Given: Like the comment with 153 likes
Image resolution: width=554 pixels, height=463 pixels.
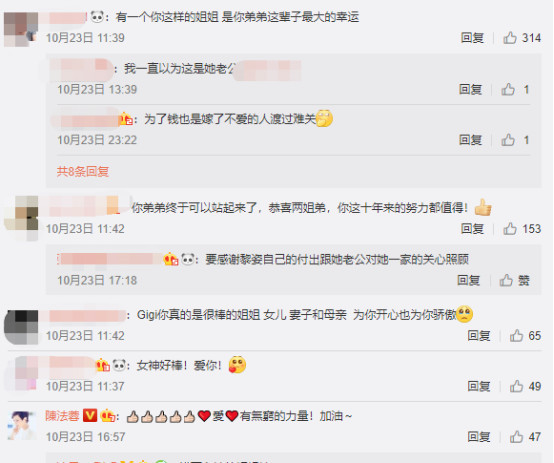Looking at the screenshot, I should tap(510, 229).
